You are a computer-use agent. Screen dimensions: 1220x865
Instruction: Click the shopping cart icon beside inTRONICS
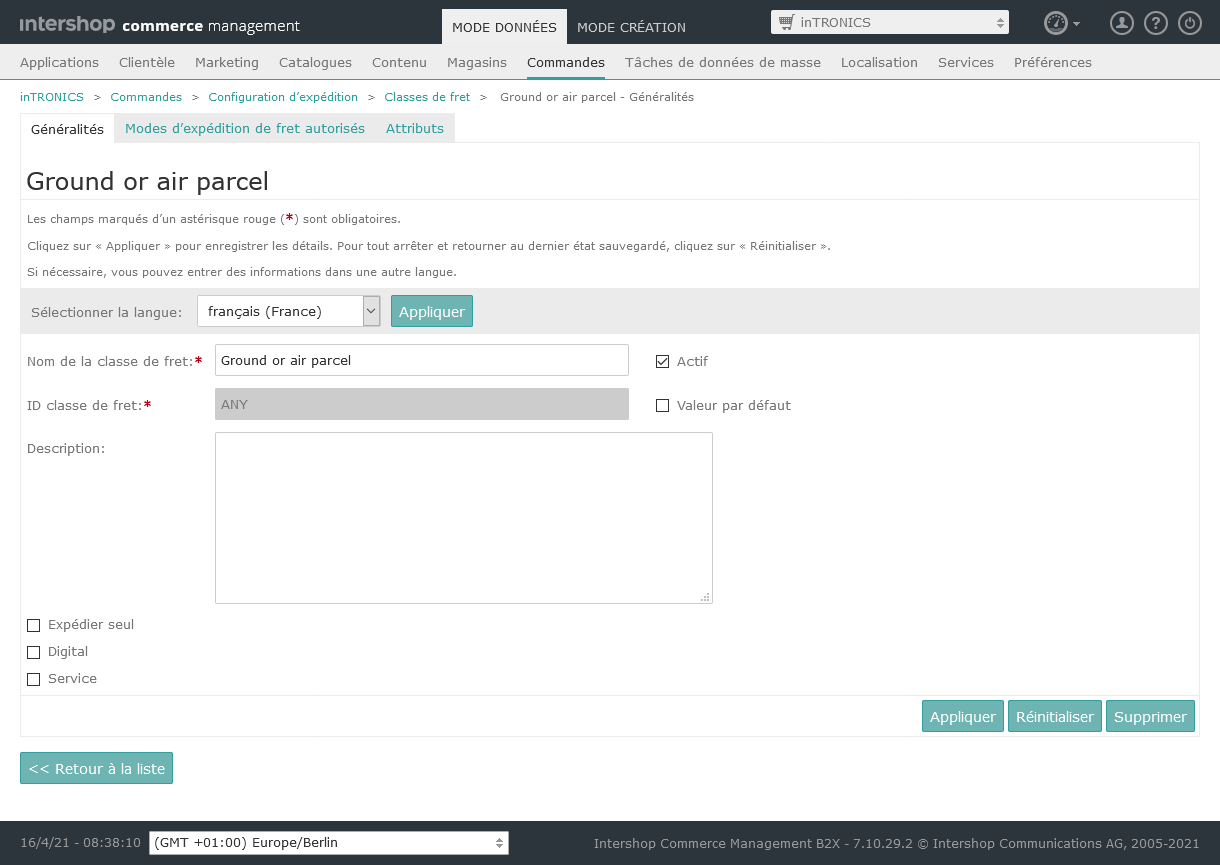pos(787,22)
